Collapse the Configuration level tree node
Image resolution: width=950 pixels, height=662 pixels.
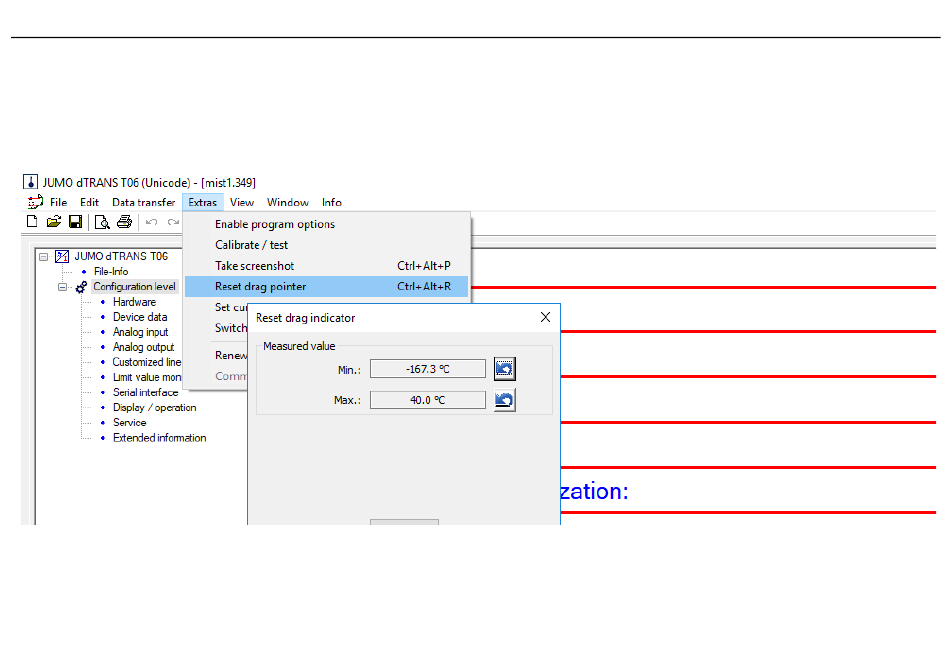pos(62,287)
